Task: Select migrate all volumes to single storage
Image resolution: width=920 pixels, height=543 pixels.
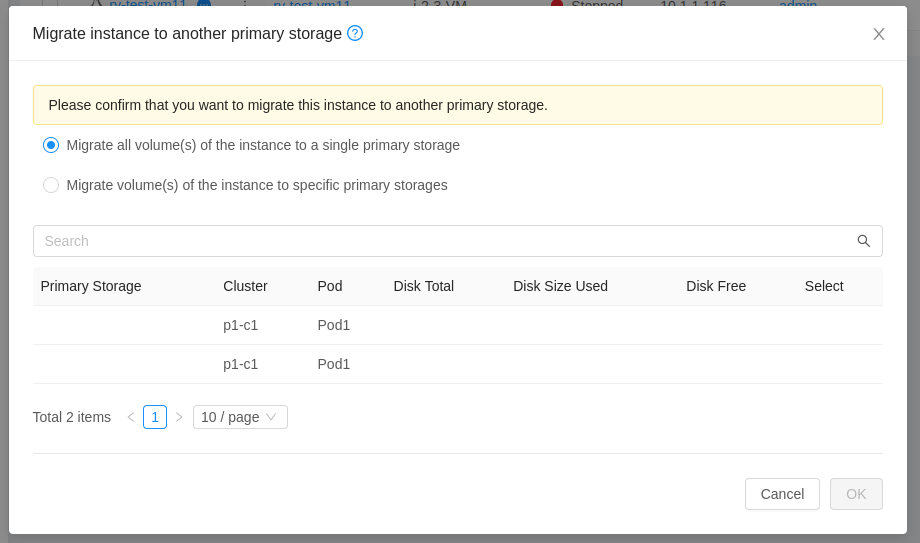Action: coord(51,145)
